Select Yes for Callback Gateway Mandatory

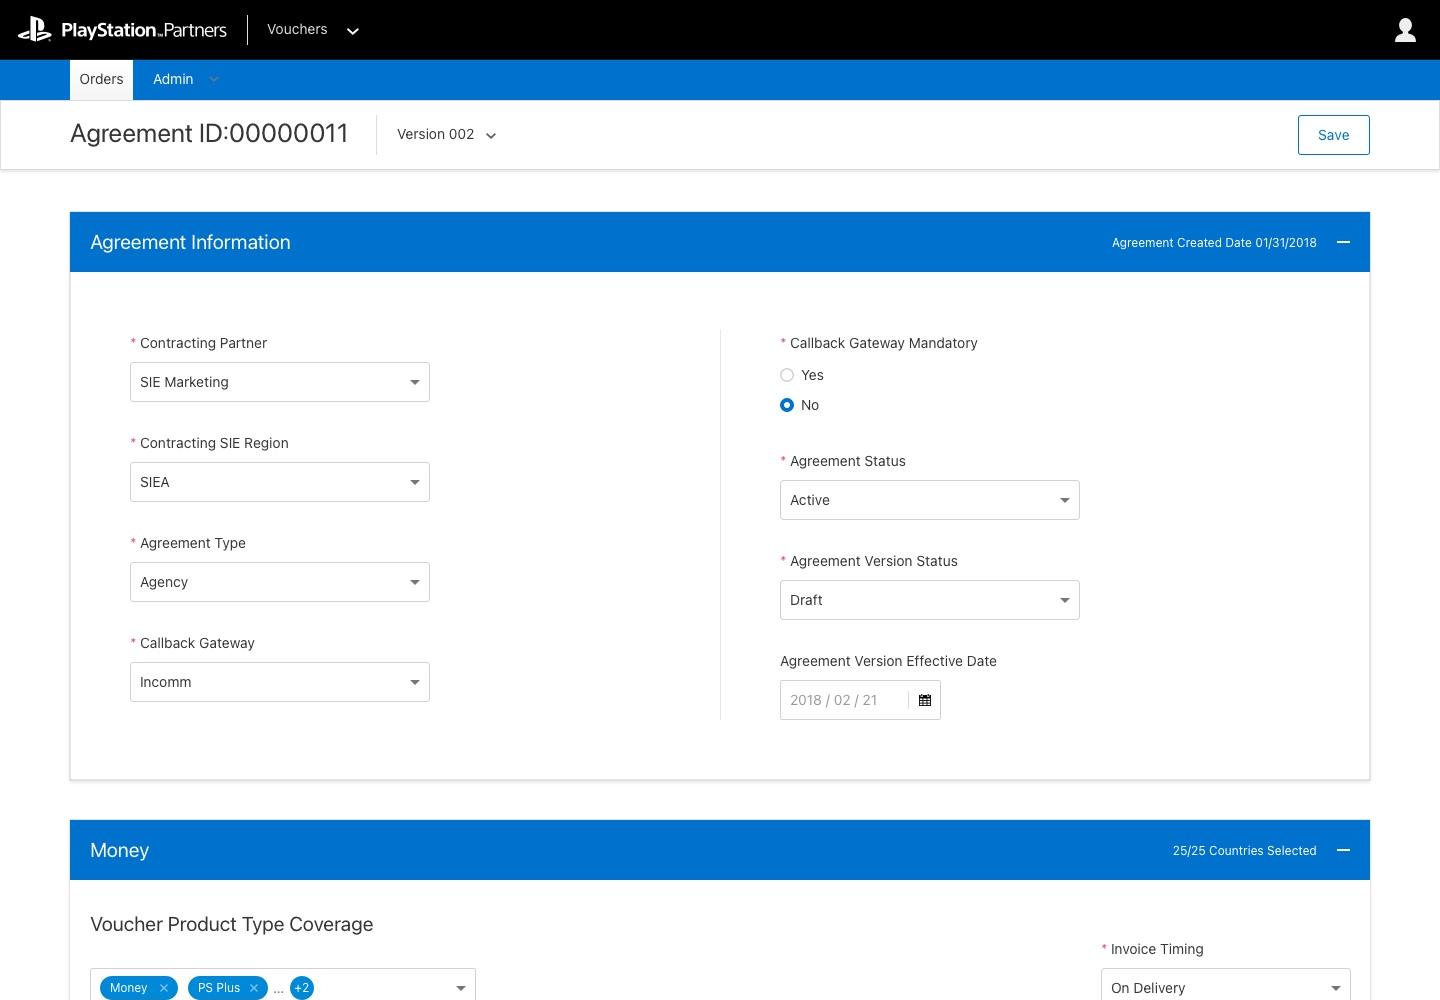pyautogui.click(x=787, y=375)
